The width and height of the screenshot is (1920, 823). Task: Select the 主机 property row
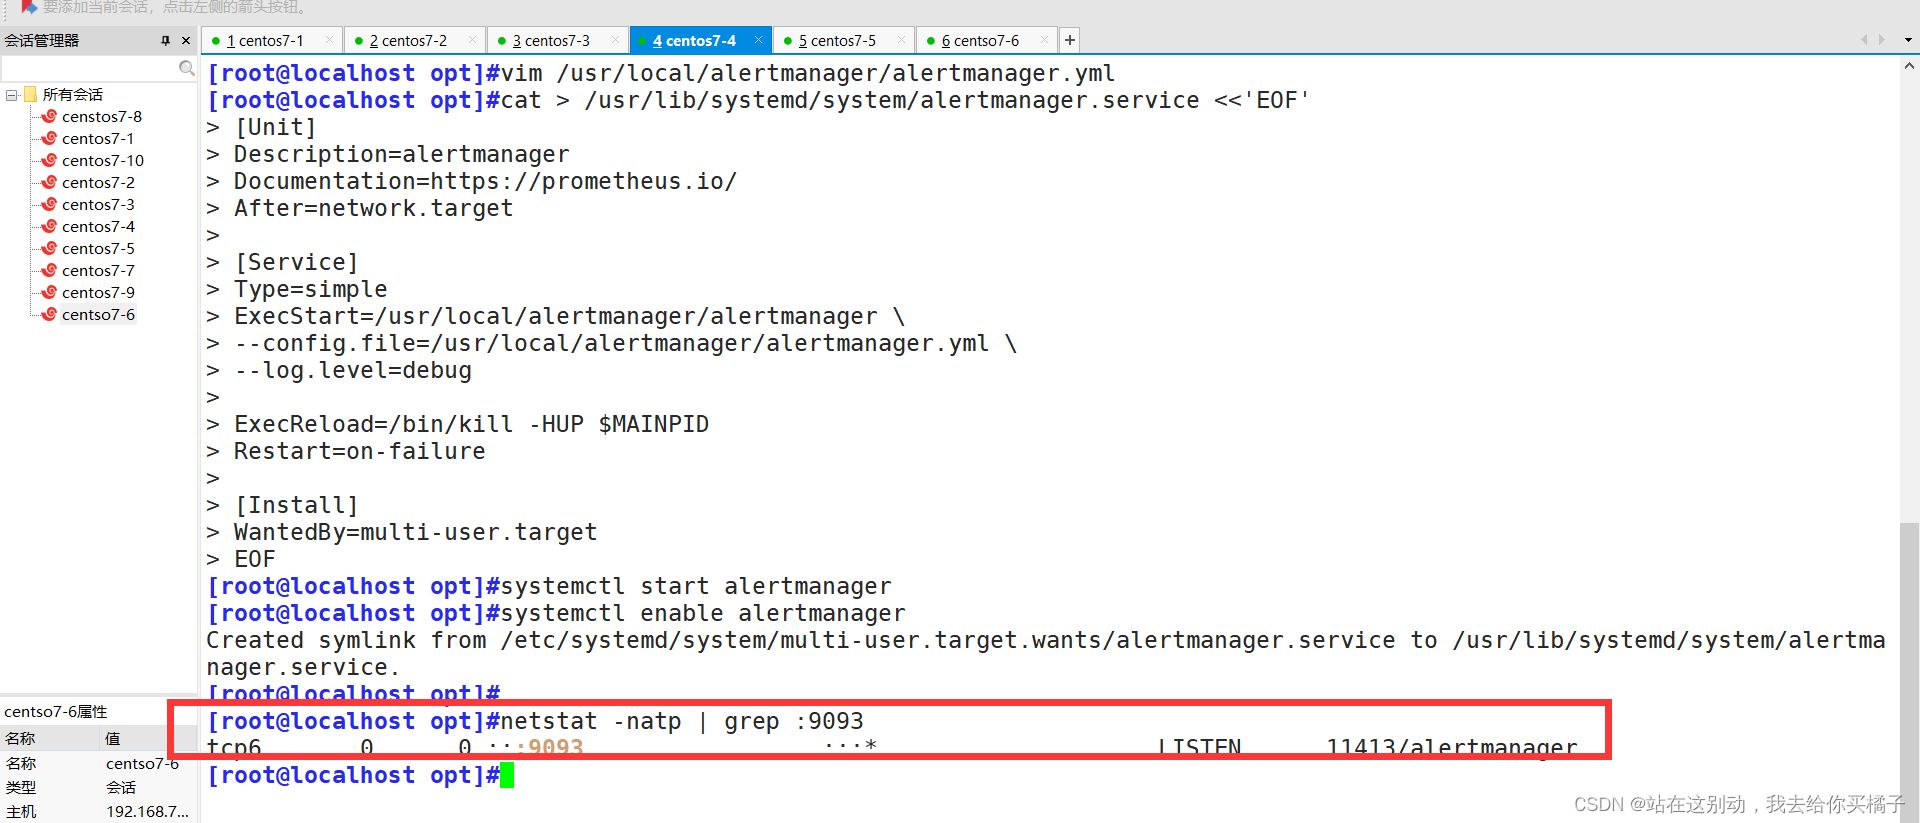pos(99,811)
